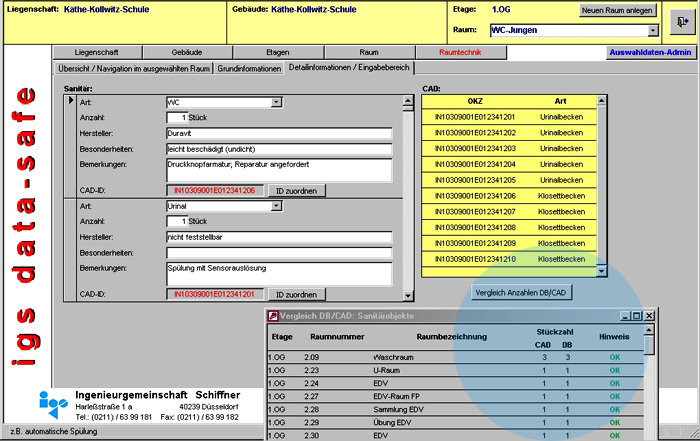The width and height of the screenshot is (700, 441).
Task: Click the exit door icon button
Action: 681,21
